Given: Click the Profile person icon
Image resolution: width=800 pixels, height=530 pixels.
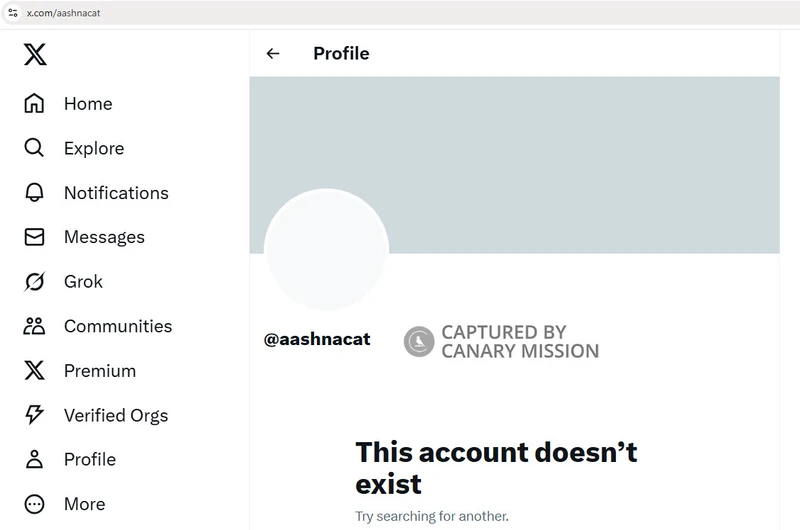Looking at the screenshot, I should (35, 460).
